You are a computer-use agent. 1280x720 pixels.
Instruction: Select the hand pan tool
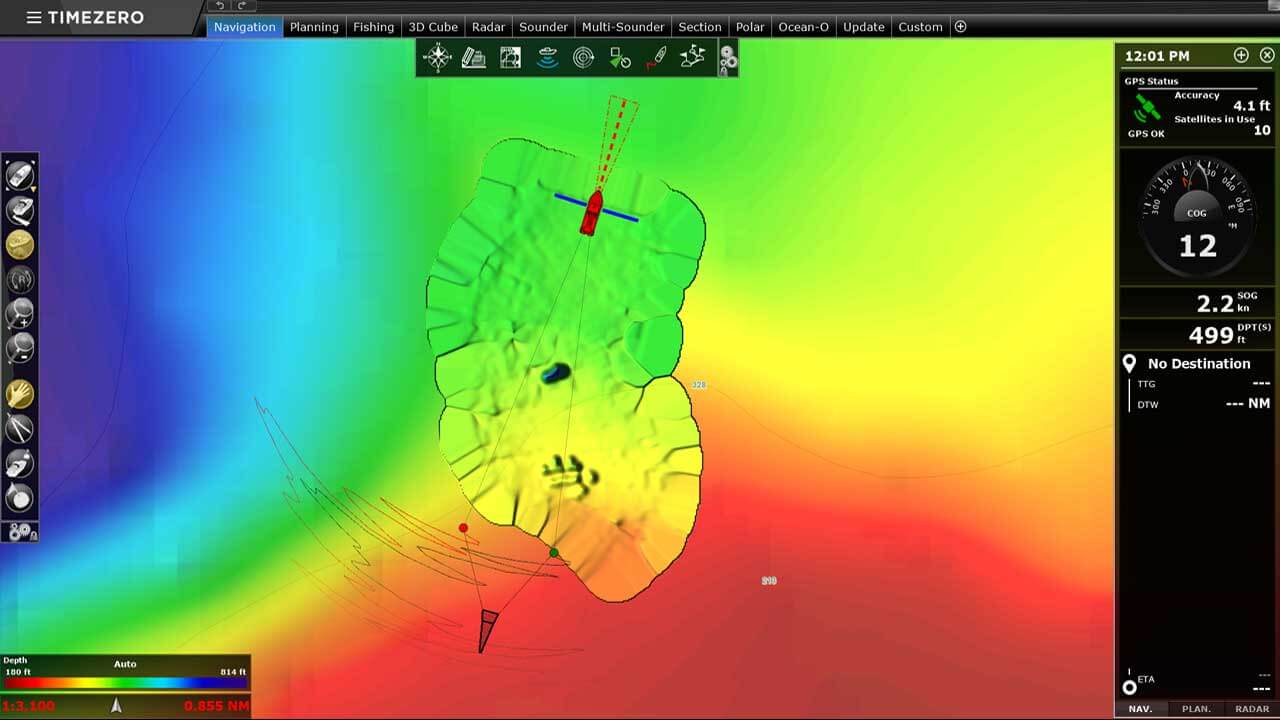[x=20, y=394]
